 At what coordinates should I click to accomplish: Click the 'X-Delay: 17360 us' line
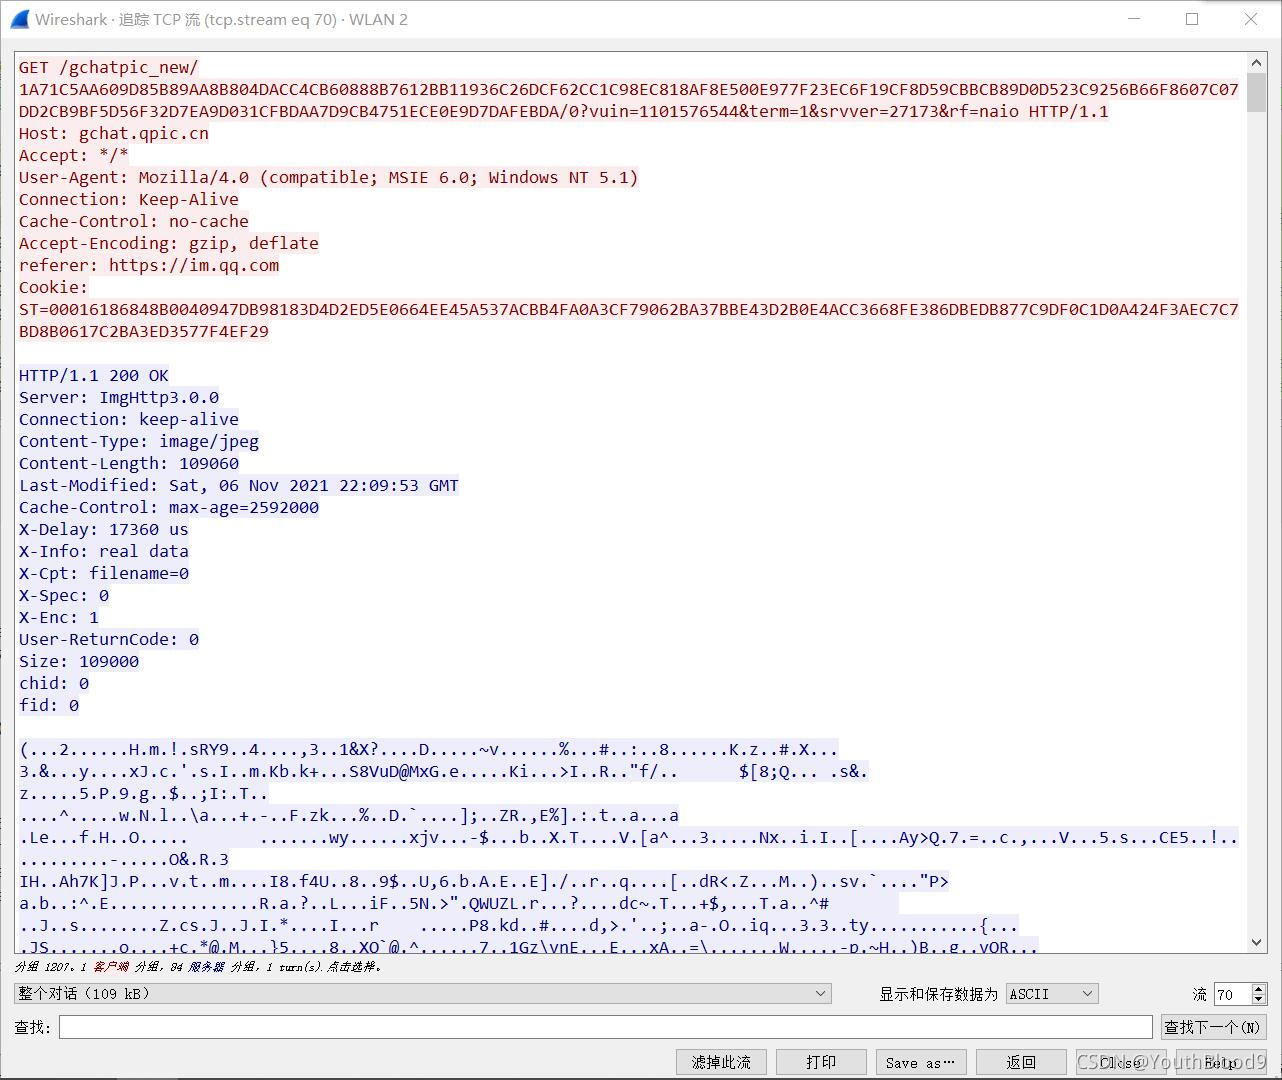point(104,529)
